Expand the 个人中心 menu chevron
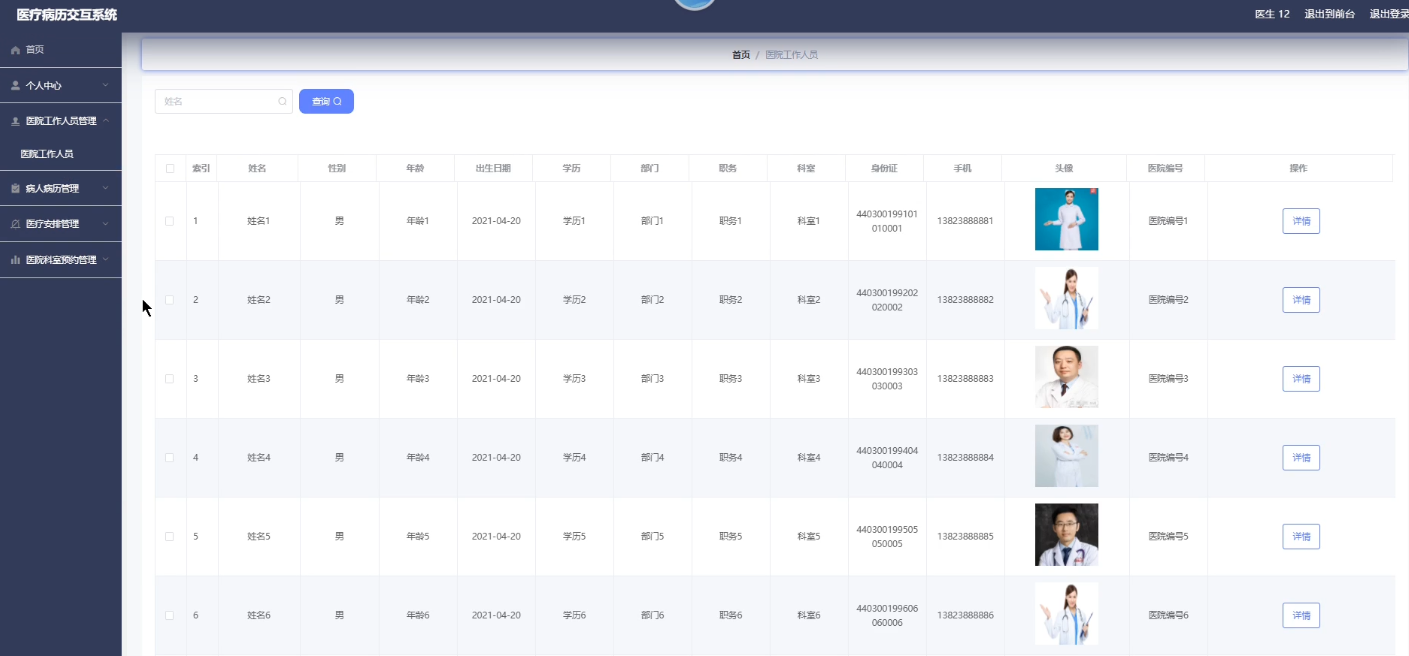This screenshot has width=1409, height=656. tap(105, 86)
